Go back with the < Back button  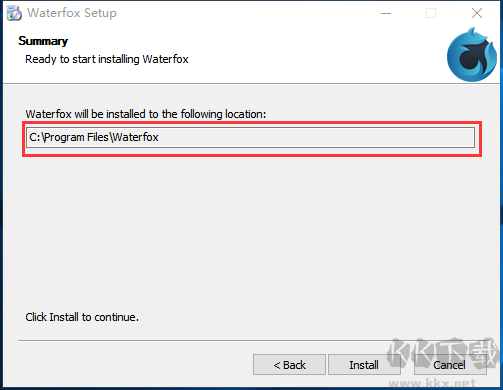[x=289, y=365]
